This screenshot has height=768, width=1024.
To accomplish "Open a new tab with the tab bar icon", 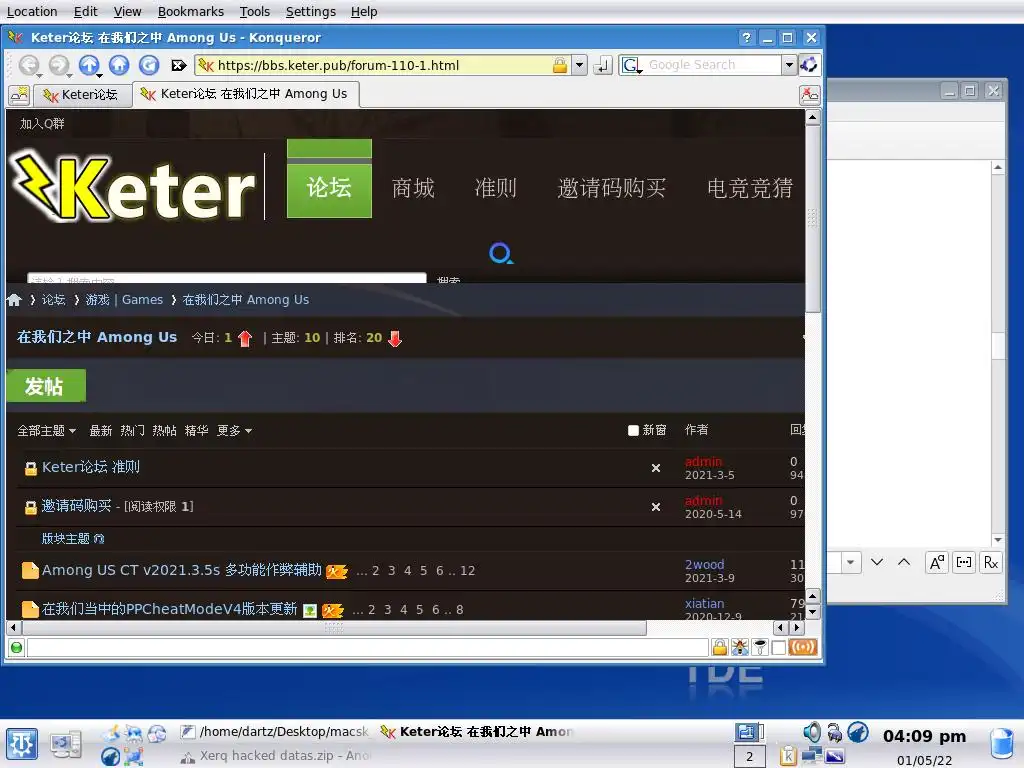I will pyautogui.click(x=19, y=95).
